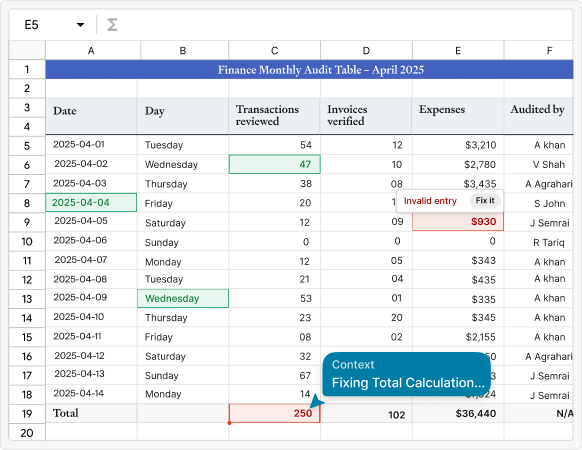The image size is (582, 450).
Task: Select the highlighted Wednesday cell in row 13
Action: 183,299
